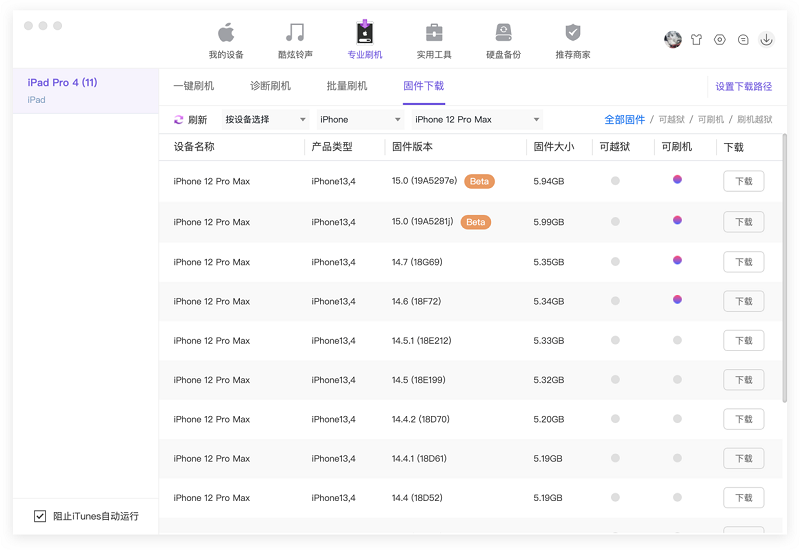
Task: Click 设置下载路径 link
Action: [x=743, y=87]
